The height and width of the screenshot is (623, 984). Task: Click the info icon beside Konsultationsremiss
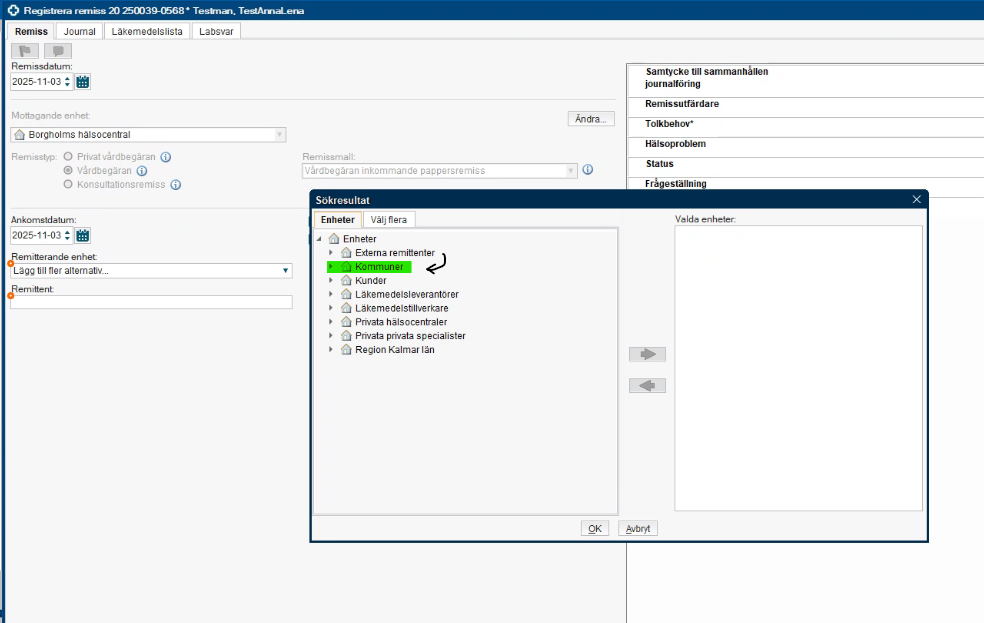point(175,185)
